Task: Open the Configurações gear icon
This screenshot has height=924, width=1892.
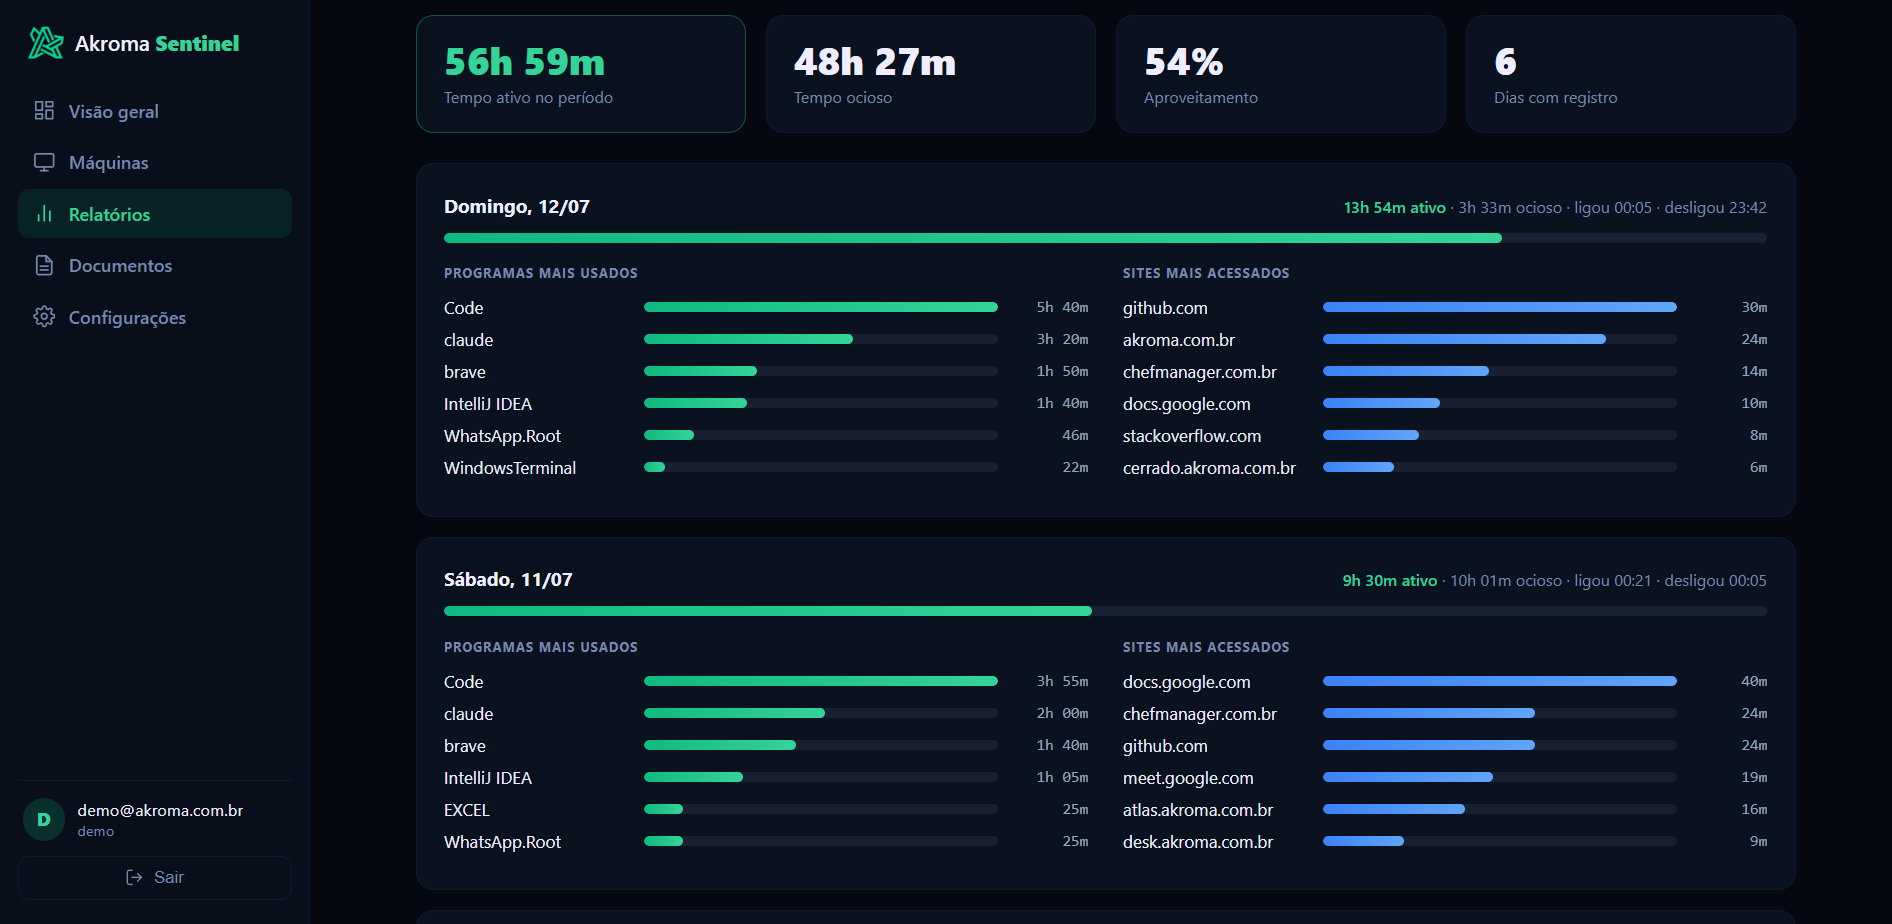Action: tap(44, 317)
